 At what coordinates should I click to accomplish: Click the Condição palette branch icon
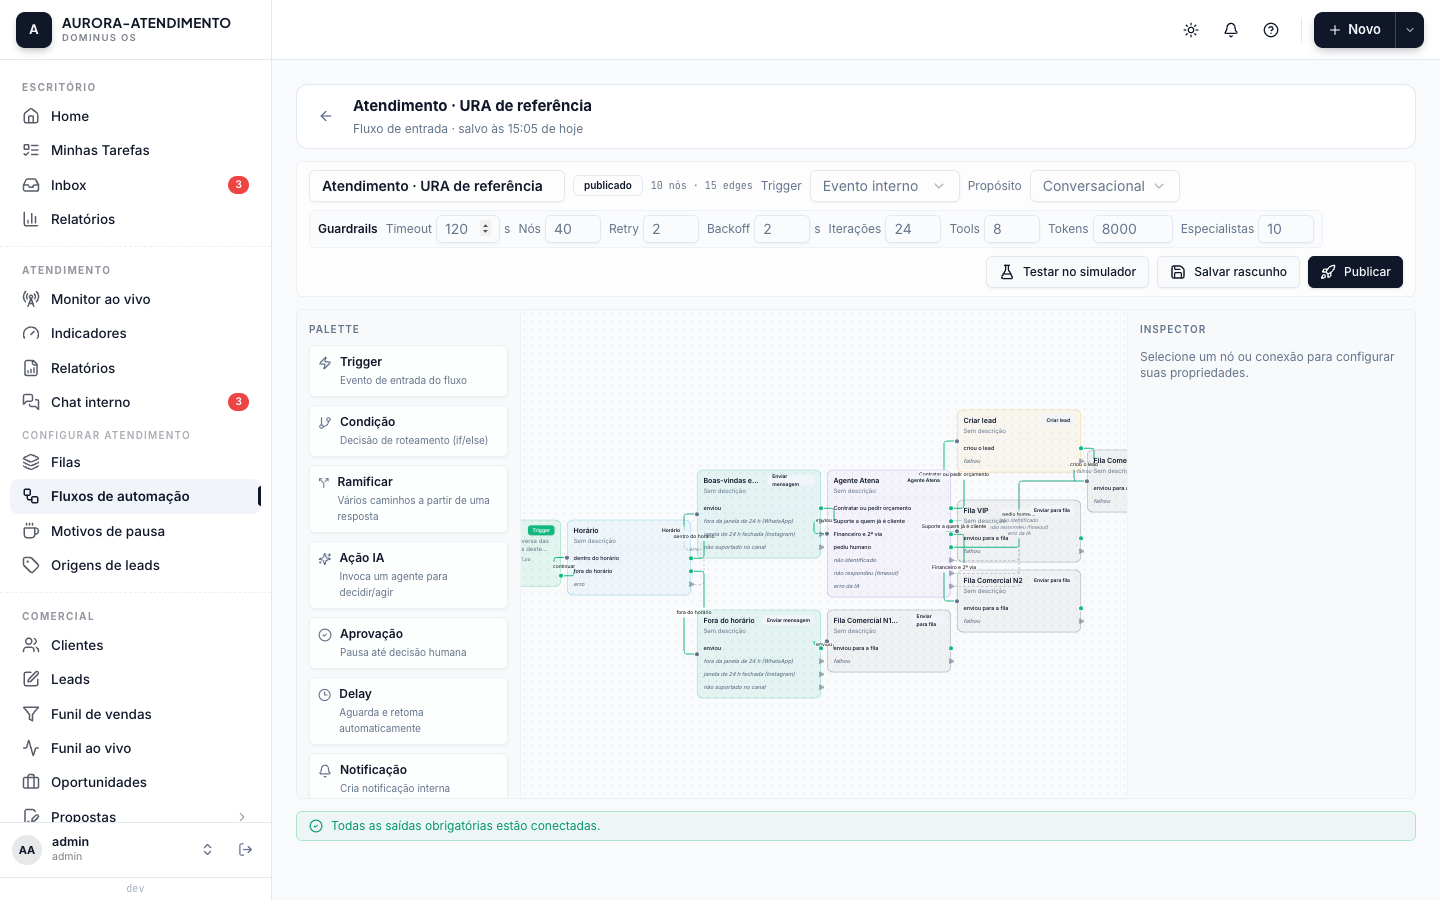click(x=325, y=423)
